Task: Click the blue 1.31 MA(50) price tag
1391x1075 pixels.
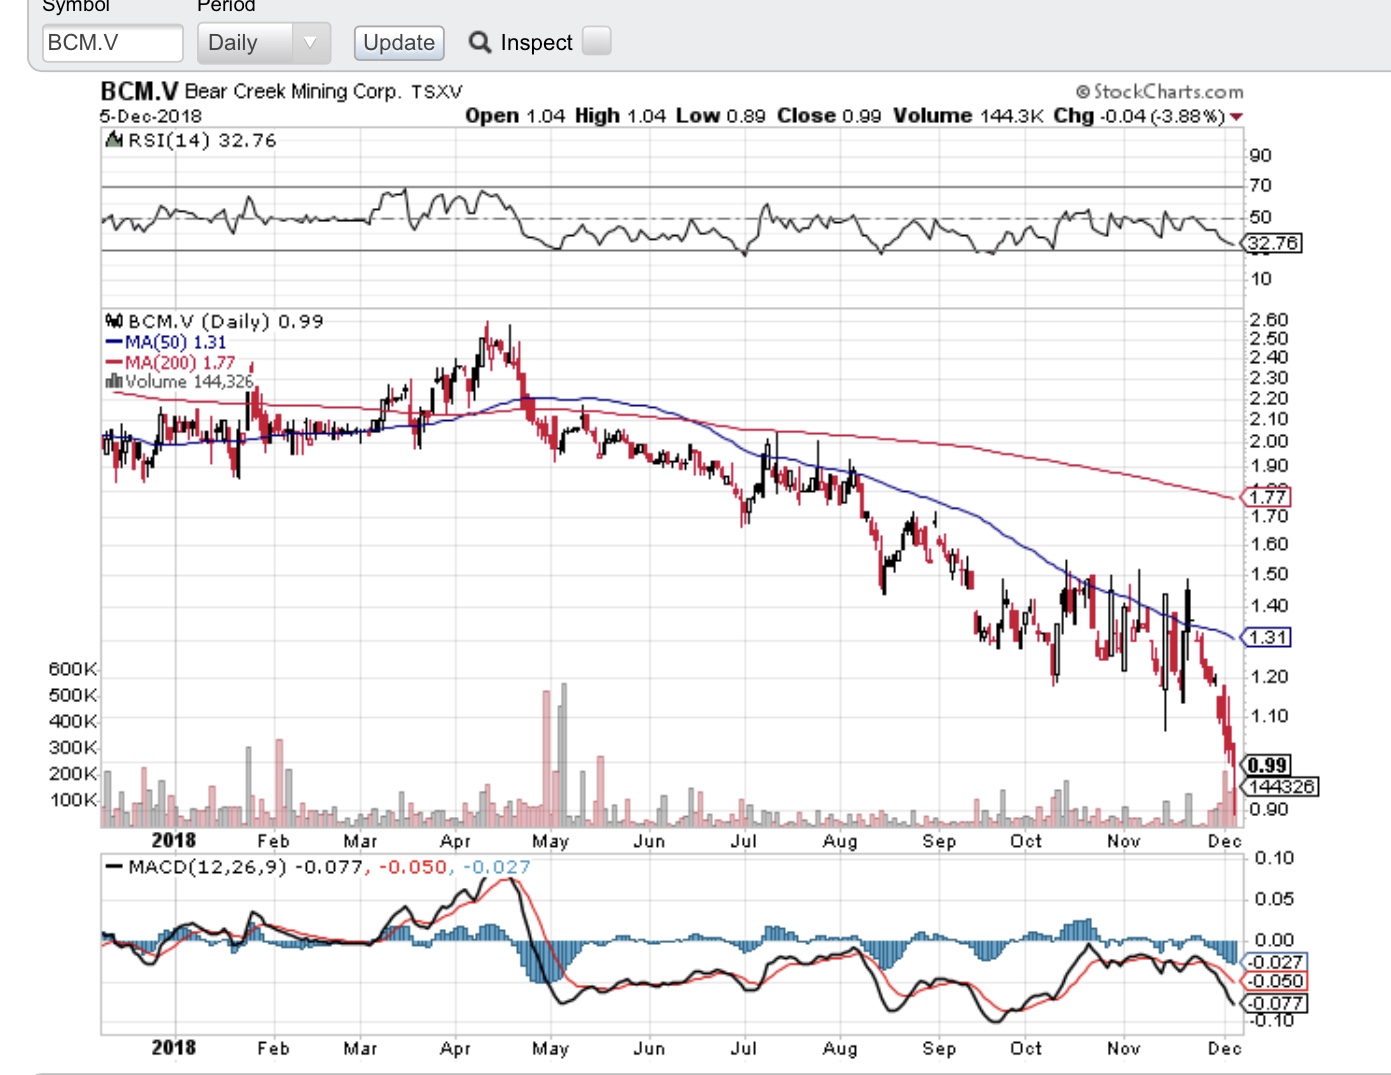Action: click(x=1268, y=637)
